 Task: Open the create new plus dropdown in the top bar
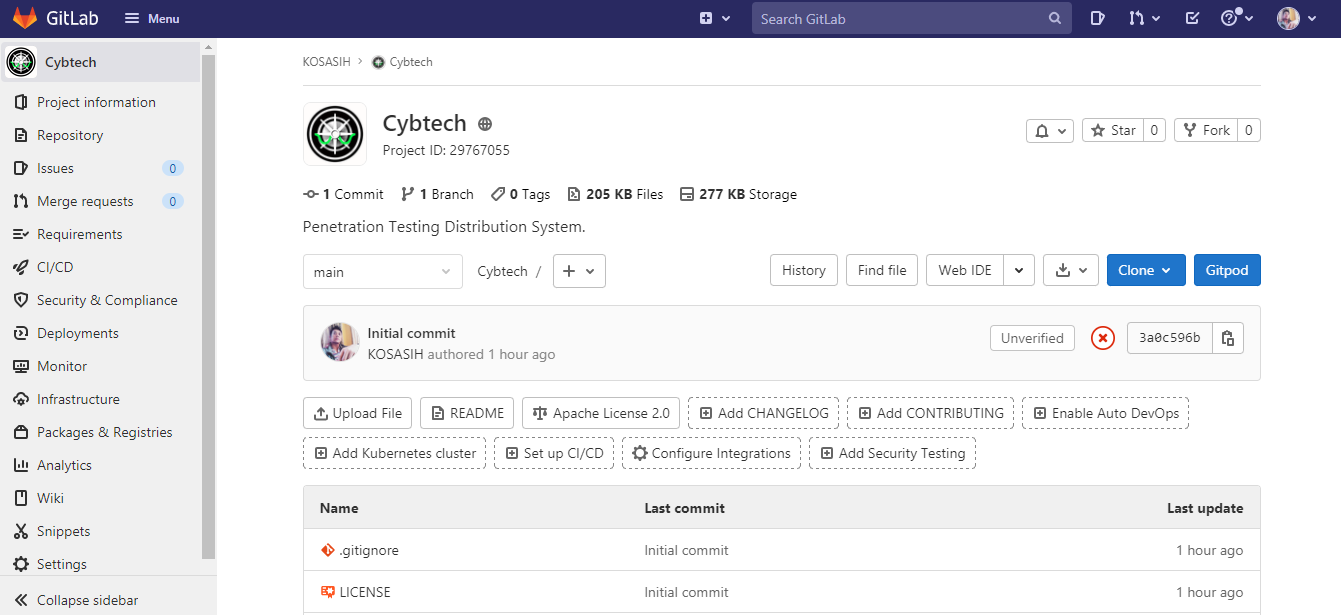715,18
